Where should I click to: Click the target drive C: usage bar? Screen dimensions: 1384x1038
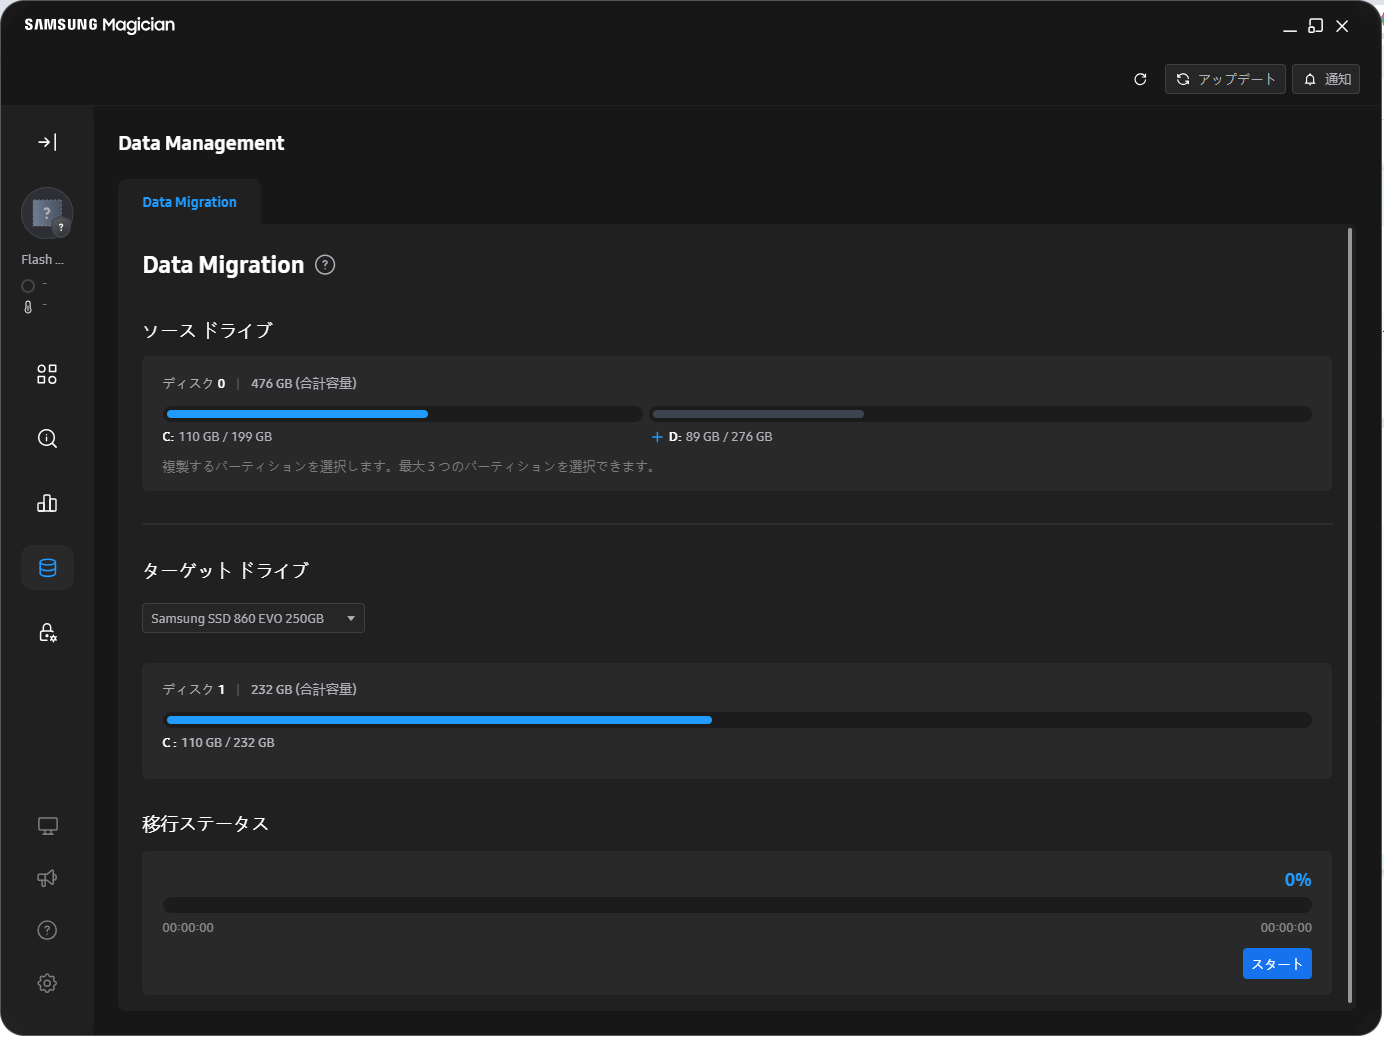[x=737, y=720]
